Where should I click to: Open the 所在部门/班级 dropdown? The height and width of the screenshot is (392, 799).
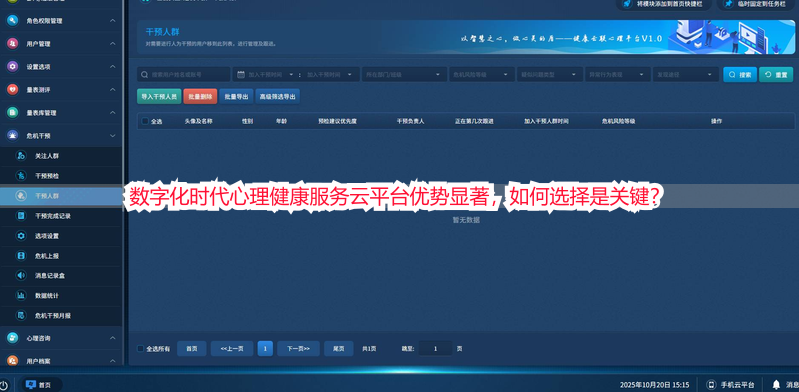point(404,74)
